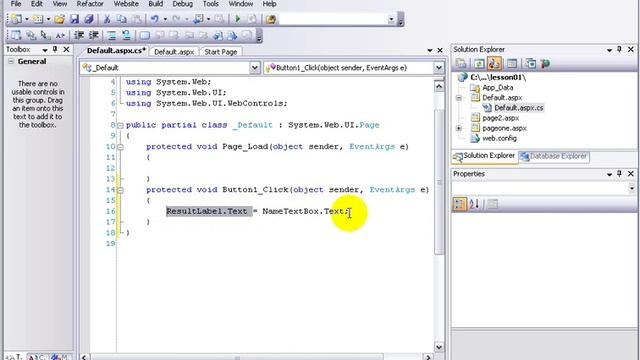Open the Debug menu
Viewport: 640px width, 360px height.
tap(182, 4)
